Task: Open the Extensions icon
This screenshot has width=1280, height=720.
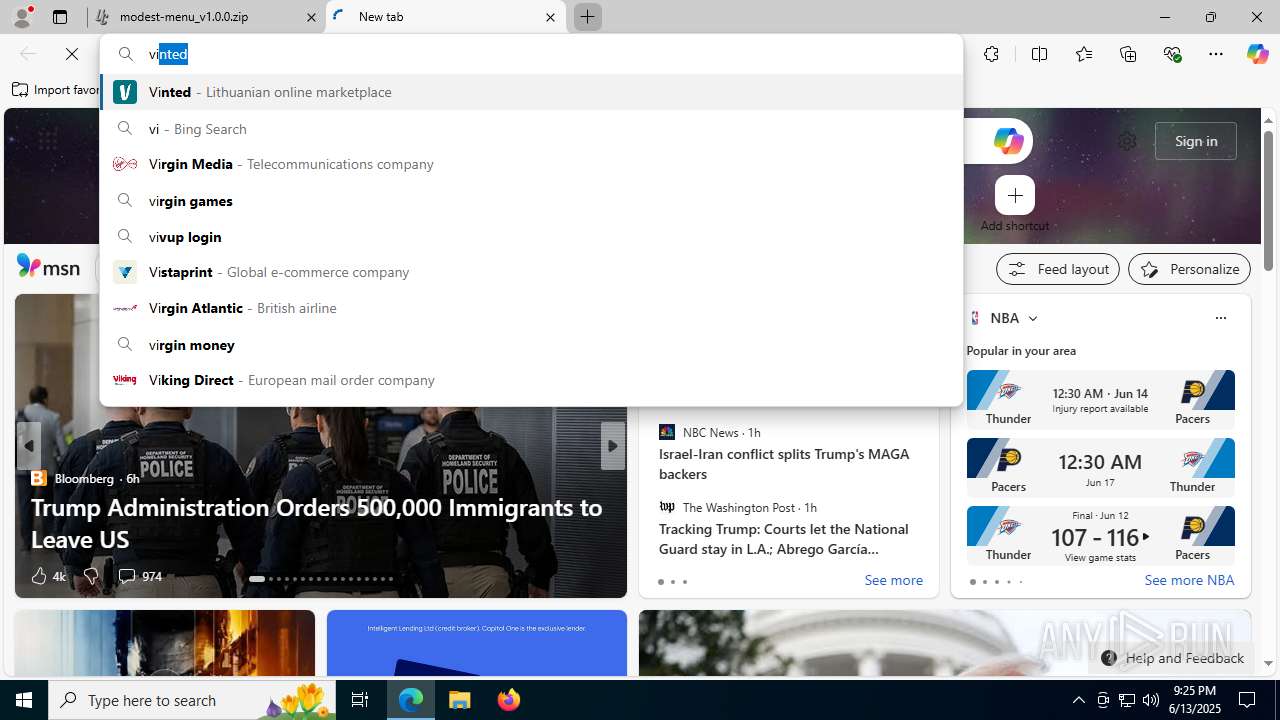Action: pos(991,54)
